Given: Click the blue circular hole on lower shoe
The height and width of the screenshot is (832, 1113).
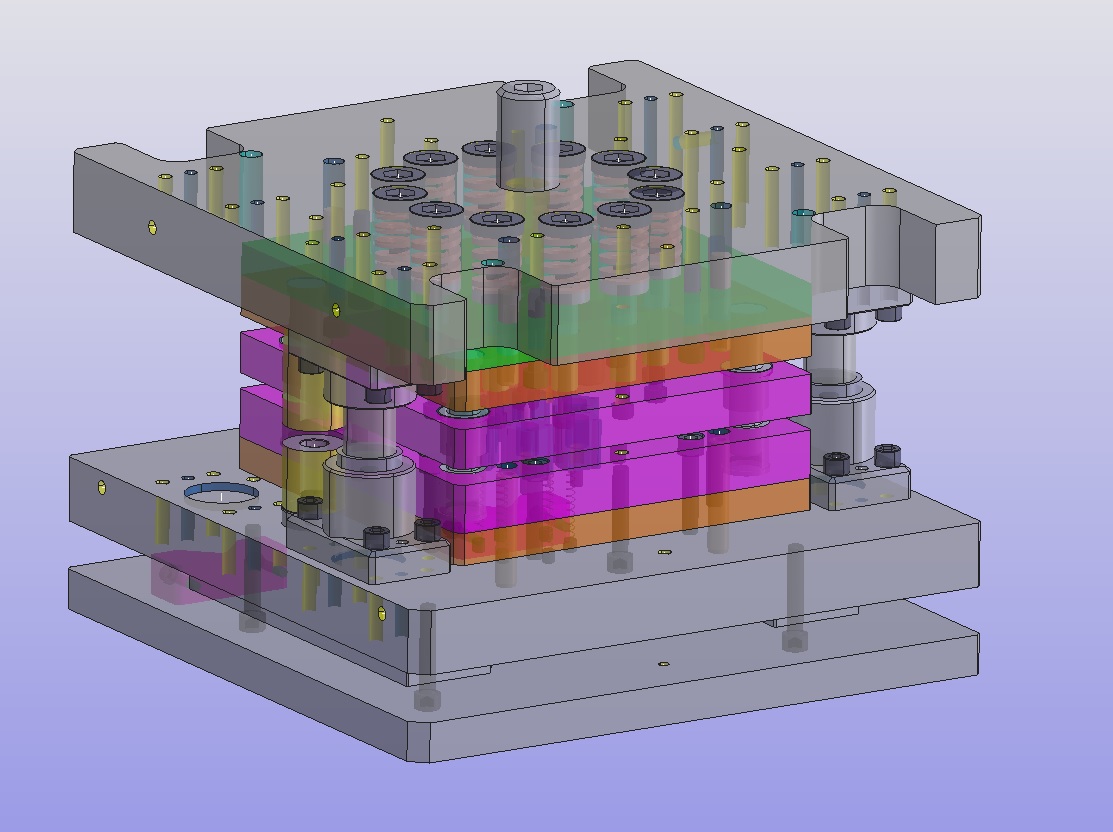Looking at the screenshot, I should click(x=221, y=493).
